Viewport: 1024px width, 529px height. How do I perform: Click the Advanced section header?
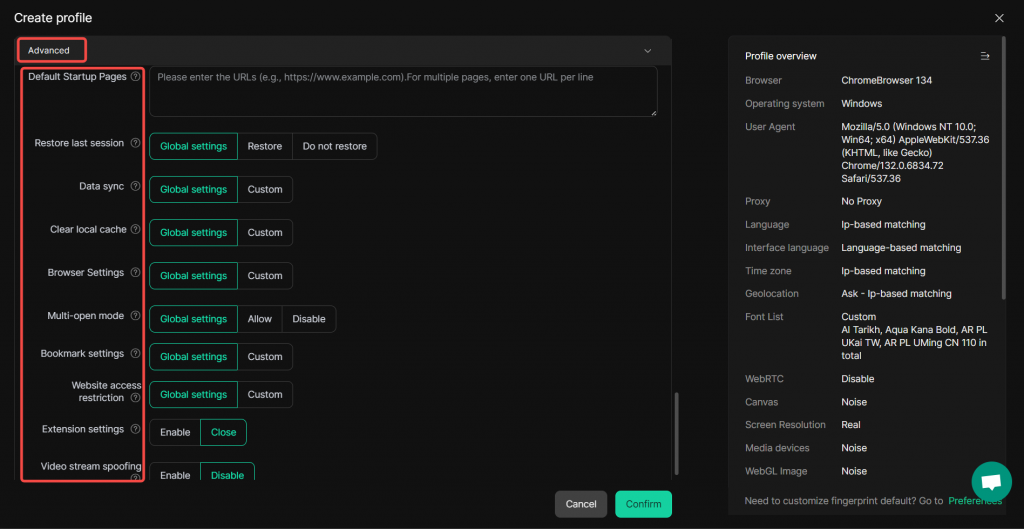click(x=50, y=50)
